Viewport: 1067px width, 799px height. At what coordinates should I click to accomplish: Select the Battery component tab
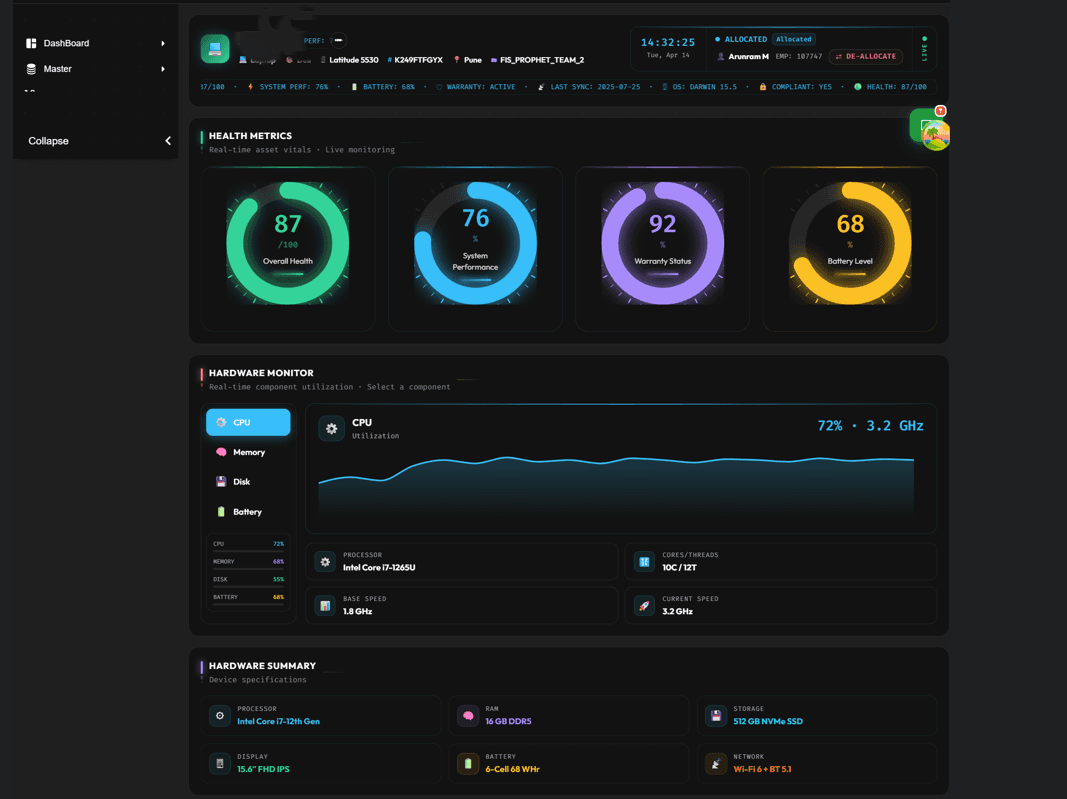(248, 512)
